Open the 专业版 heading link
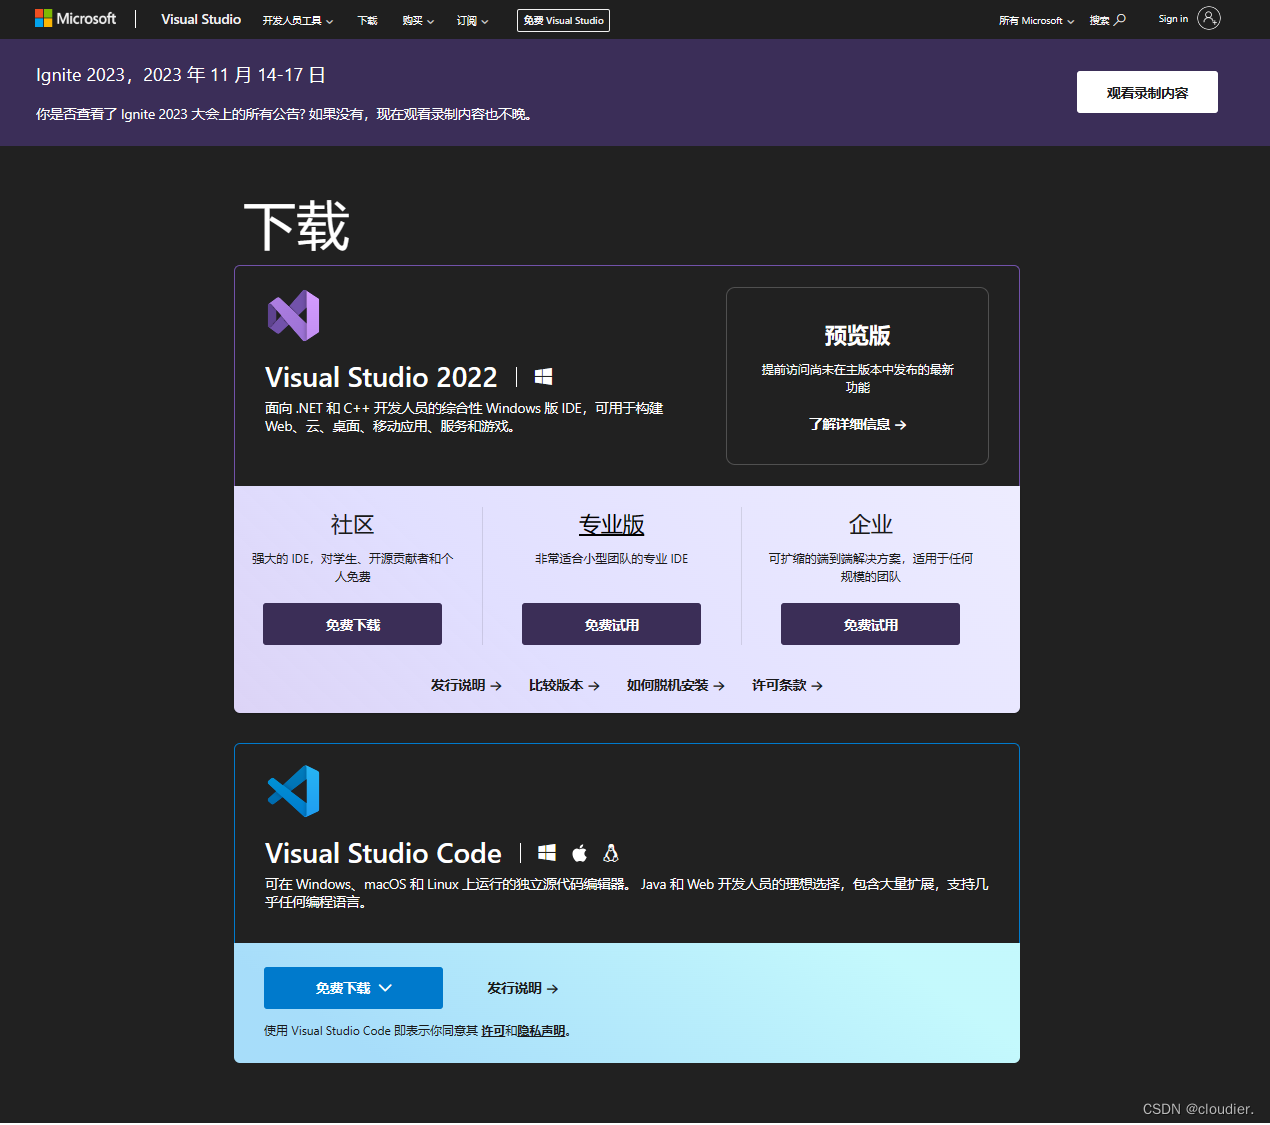1270x1125 pixels. (611, 525)
